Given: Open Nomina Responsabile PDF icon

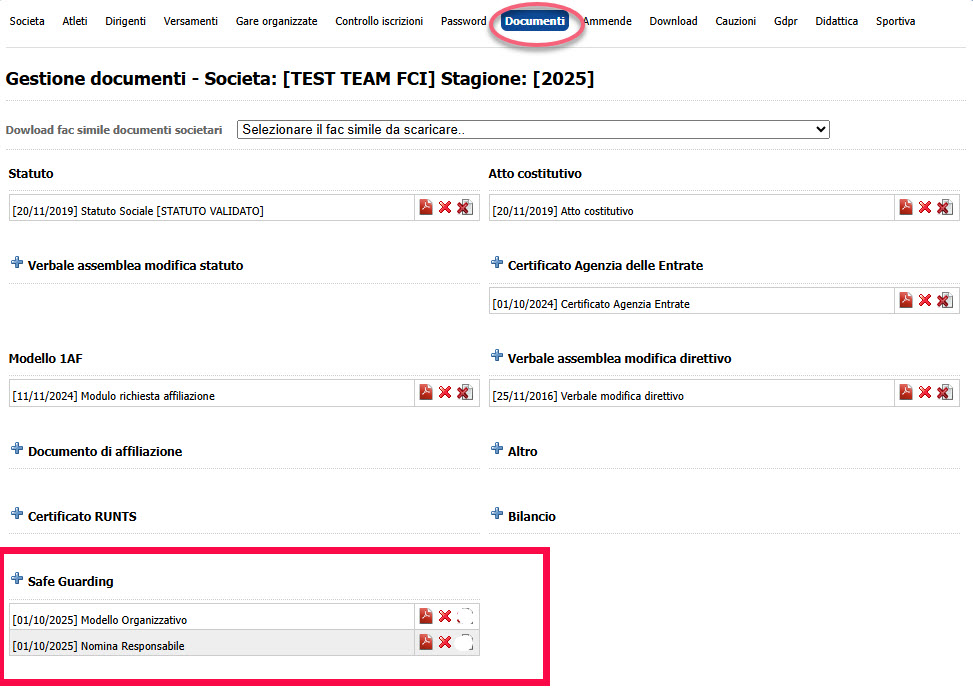Looking at the screenshot, I should (x=426, y=642).
